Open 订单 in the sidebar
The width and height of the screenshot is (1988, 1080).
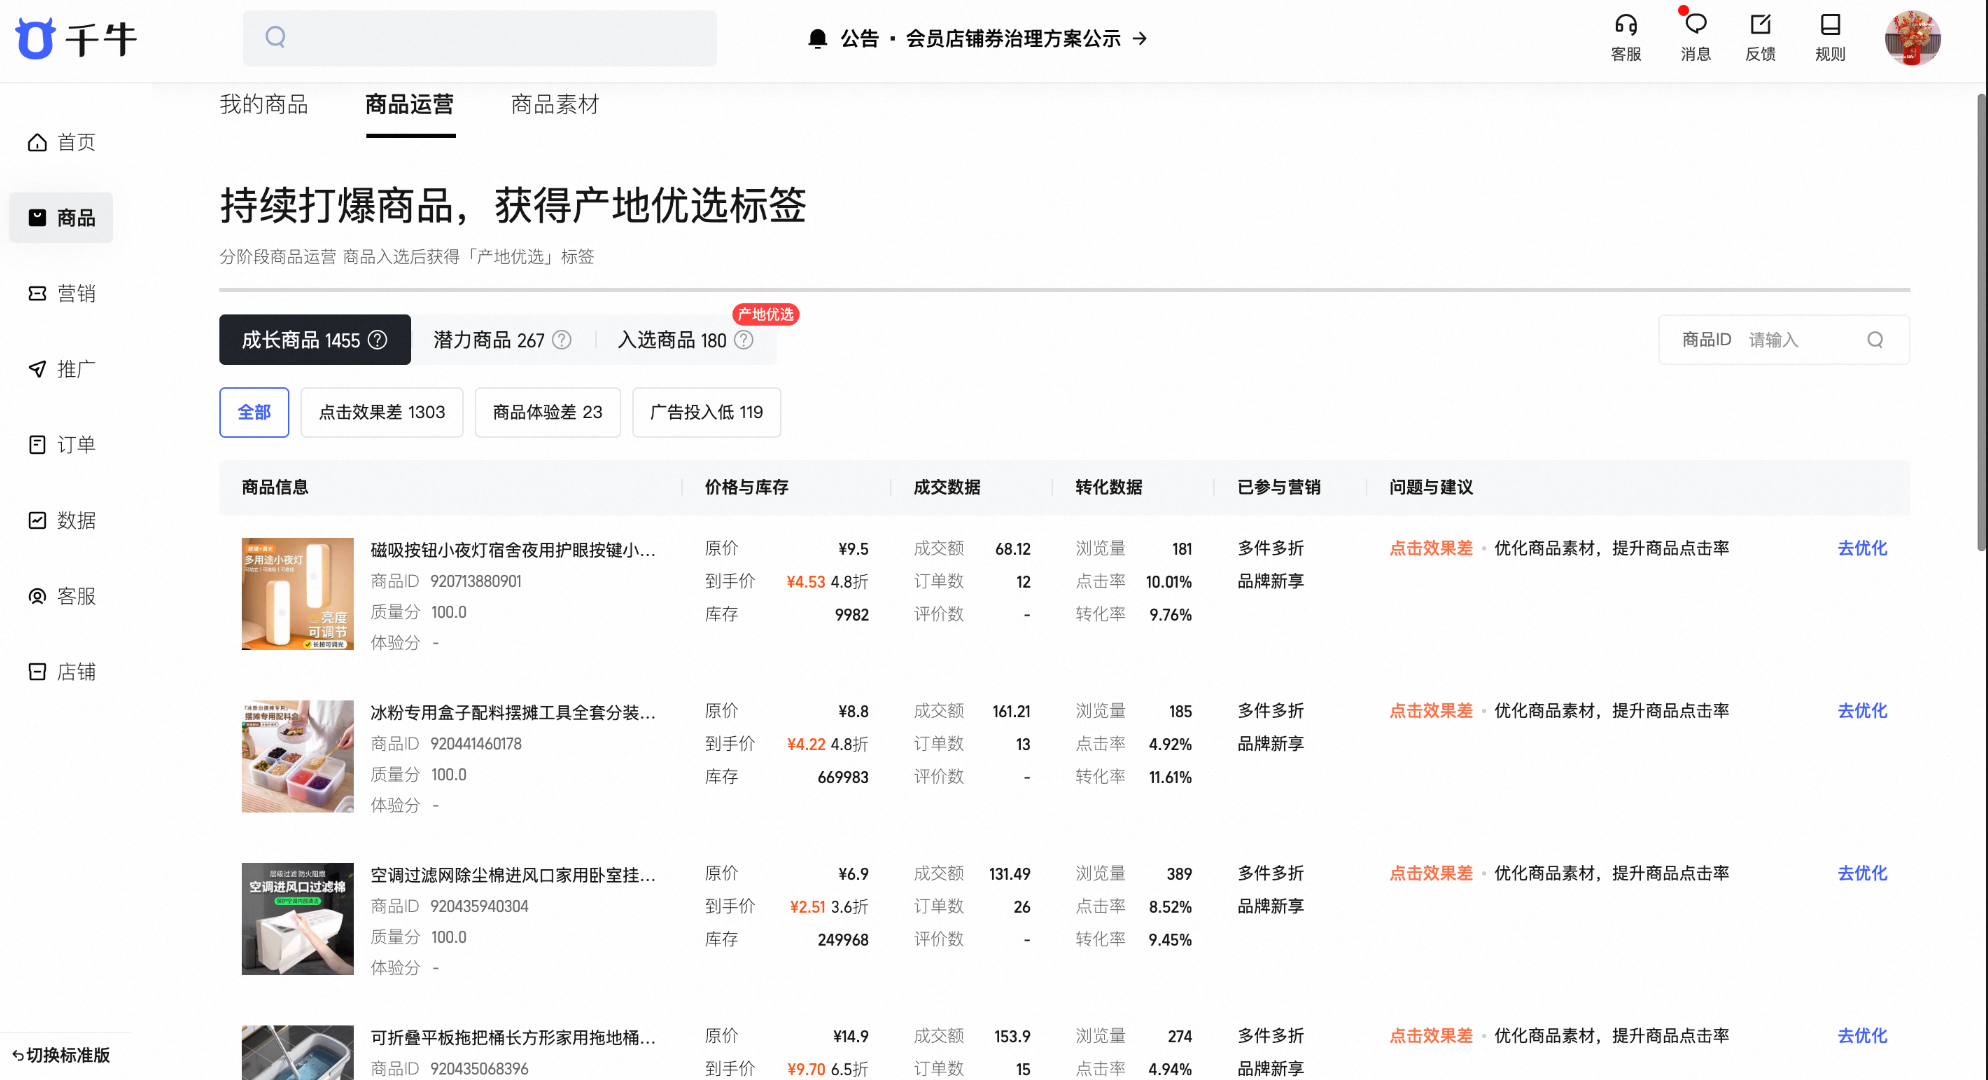pos(62,445)
